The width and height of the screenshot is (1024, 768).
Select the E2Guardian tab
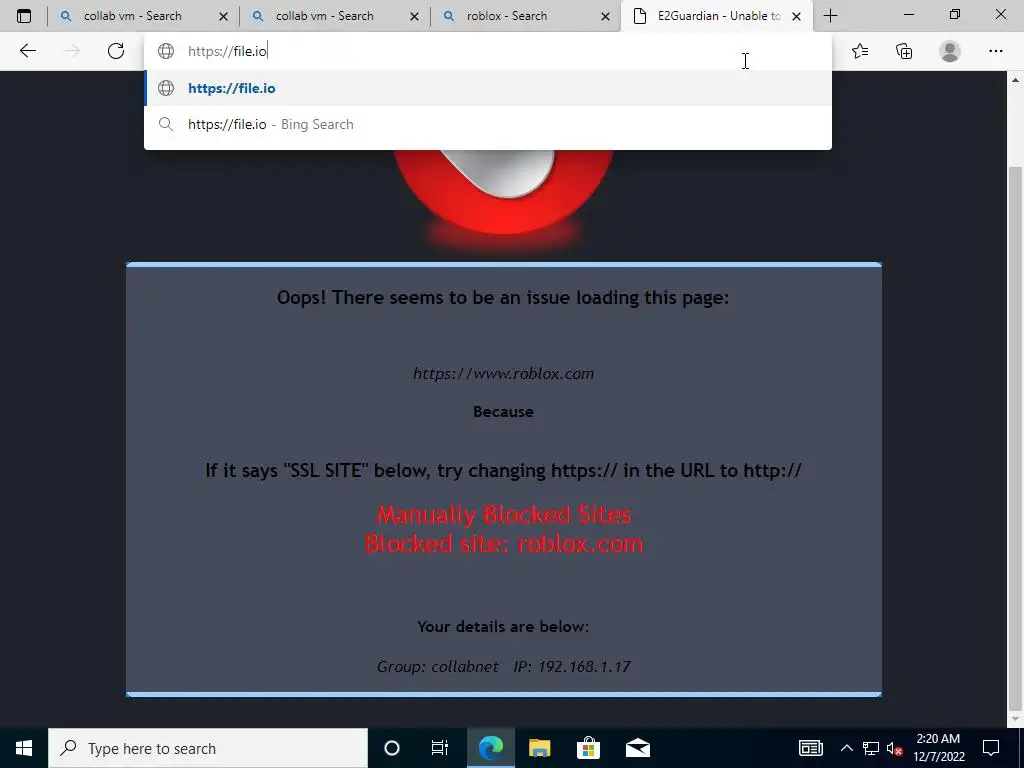718,16
